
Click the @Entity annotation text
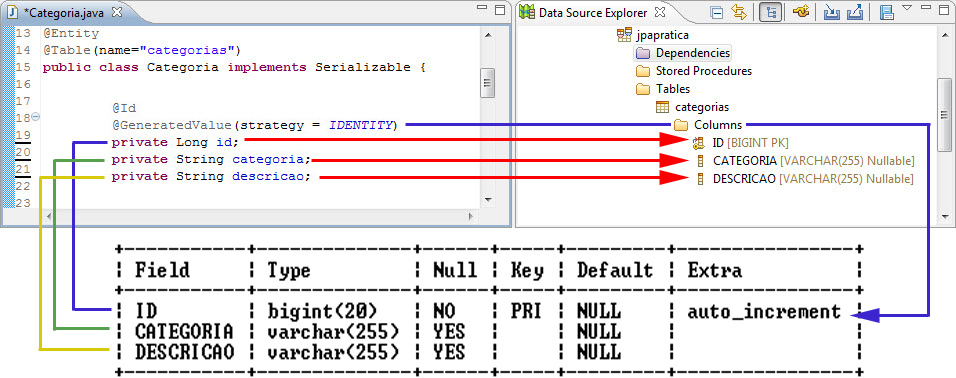pyautogui.click(x=71, y=33)
